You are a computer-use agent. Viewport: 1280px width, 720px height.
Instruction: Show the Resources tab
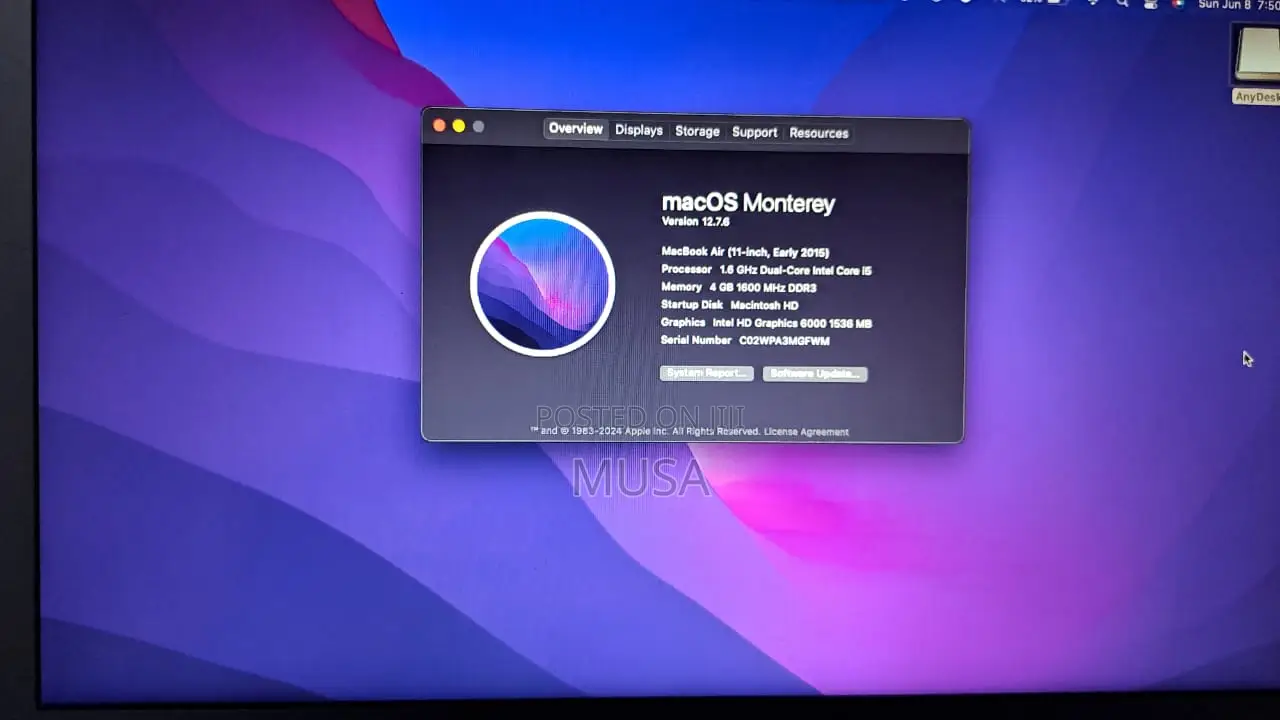tap(819, 133)
